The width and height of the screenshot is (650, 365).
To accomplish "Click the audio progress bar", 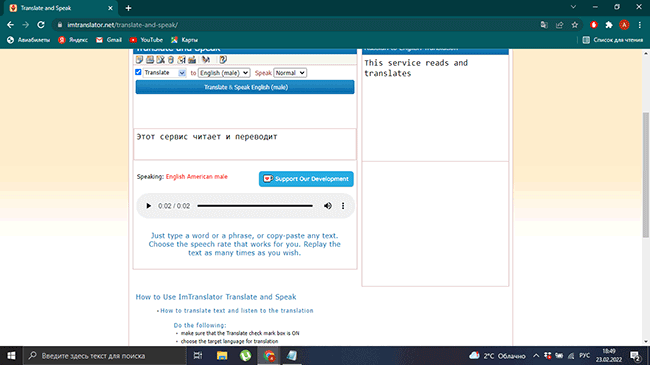I will 255,206.
